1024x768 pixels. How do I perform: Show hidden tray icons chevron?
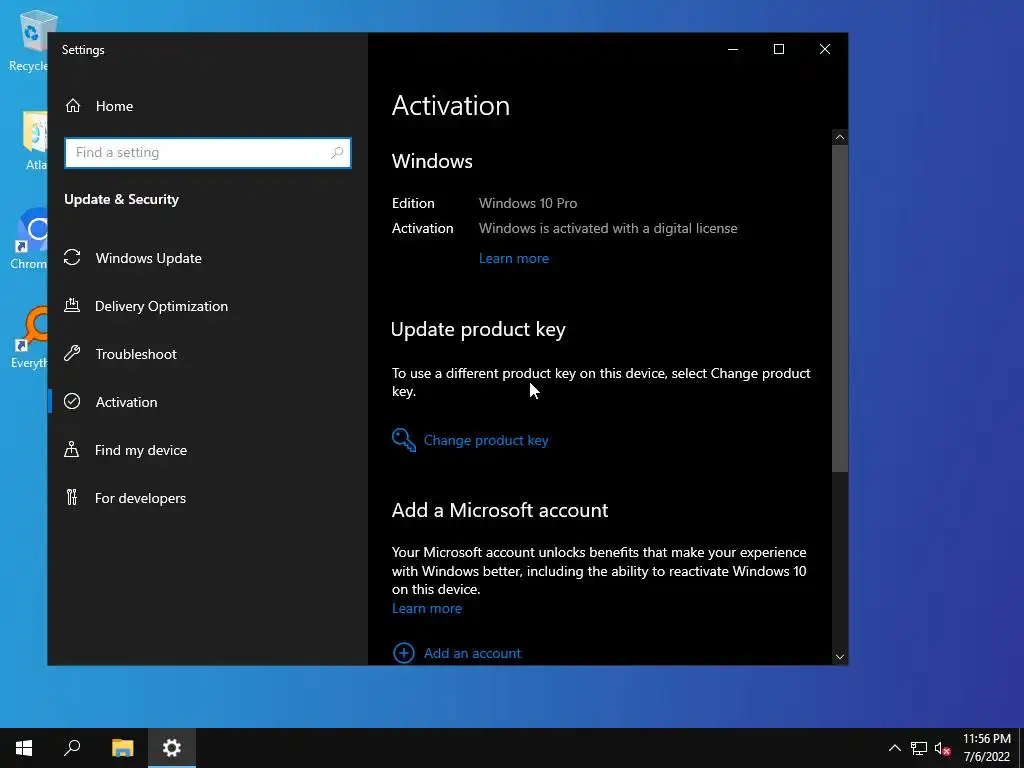point(895,748)
